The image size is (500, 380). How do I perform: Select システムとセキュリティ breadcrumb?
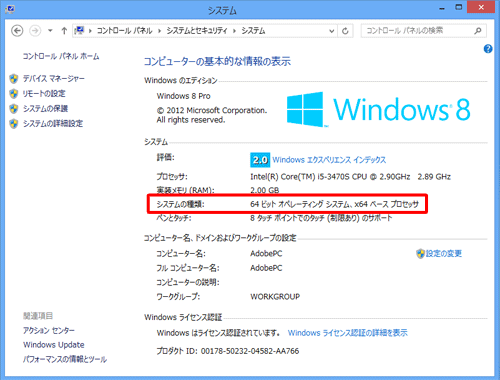[197, 31]
